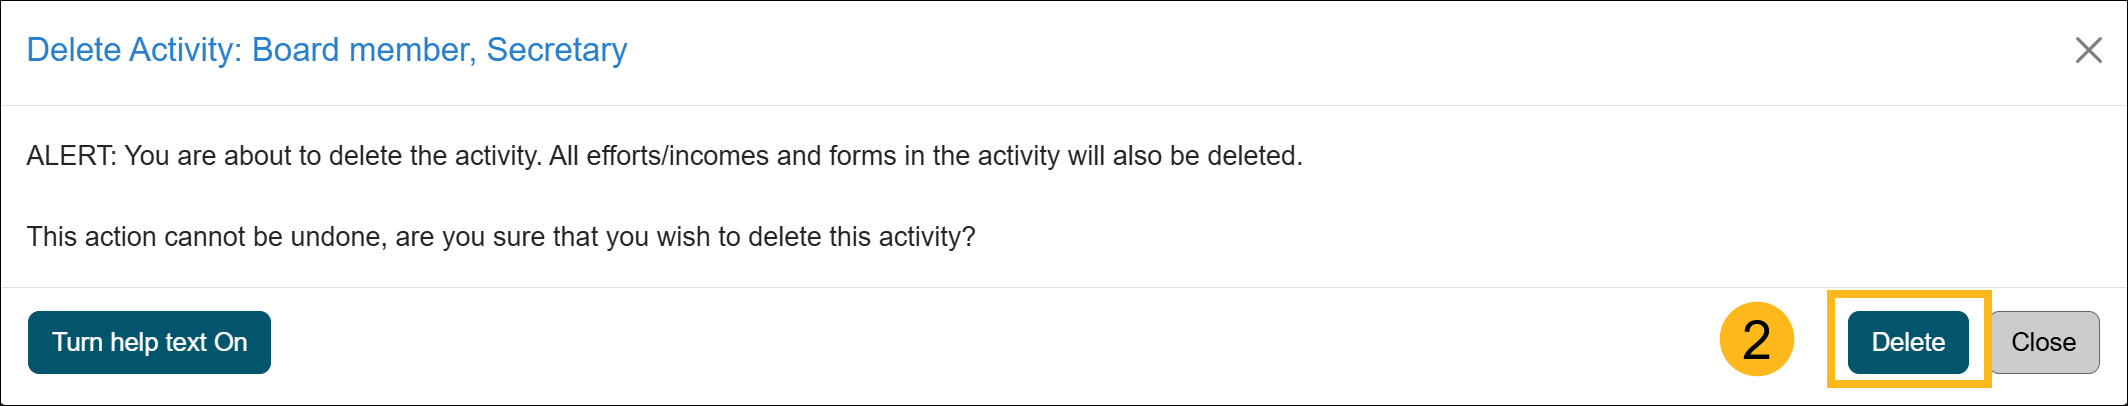Viewport: 2128px width, 406px height.
Task: Click 'Delete Activity:' at the title start
Action: click(x=134, y=50)
